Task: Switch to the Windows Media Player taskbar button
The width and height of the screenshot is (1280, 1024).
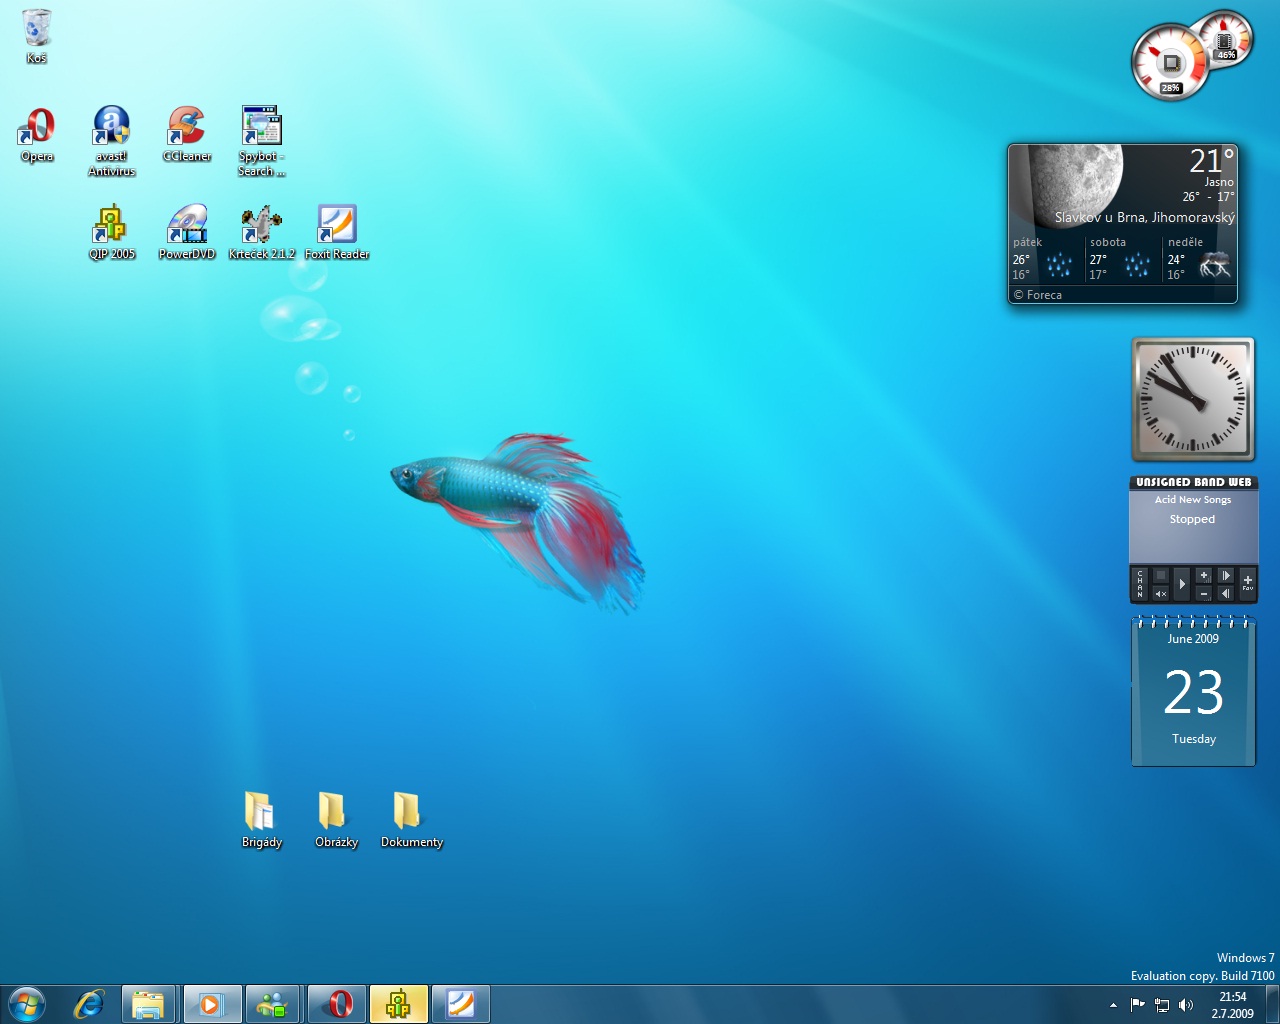Action: pos(211,1004)
